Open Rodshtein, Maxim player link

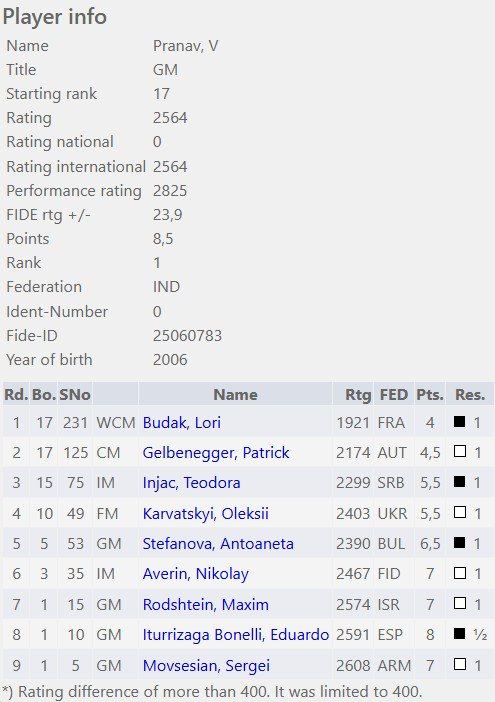point(205,604)
